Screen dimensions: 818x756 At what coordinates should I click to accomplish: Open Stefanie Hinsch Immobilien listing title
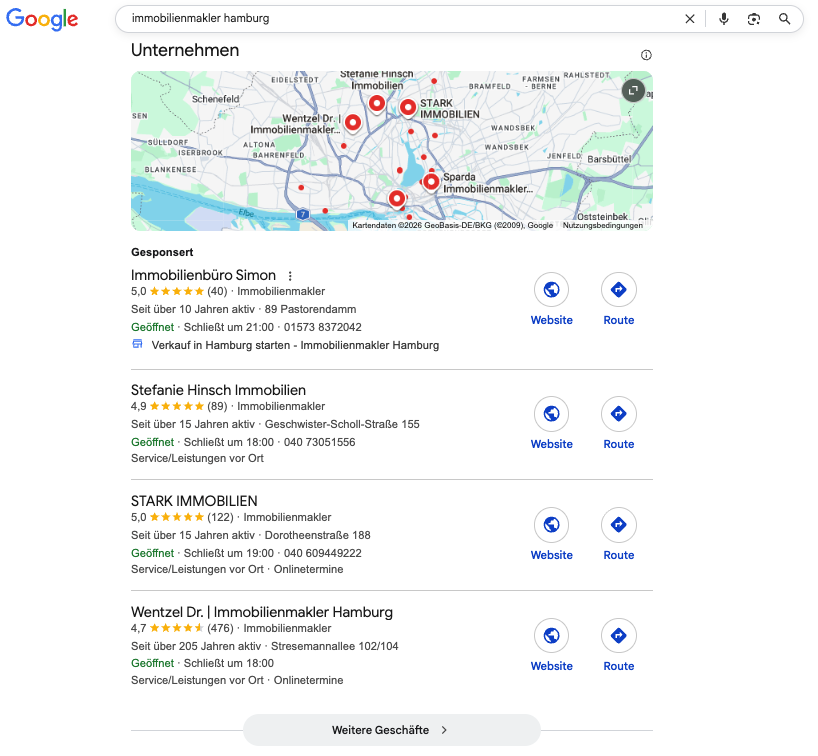pos(218,390)
